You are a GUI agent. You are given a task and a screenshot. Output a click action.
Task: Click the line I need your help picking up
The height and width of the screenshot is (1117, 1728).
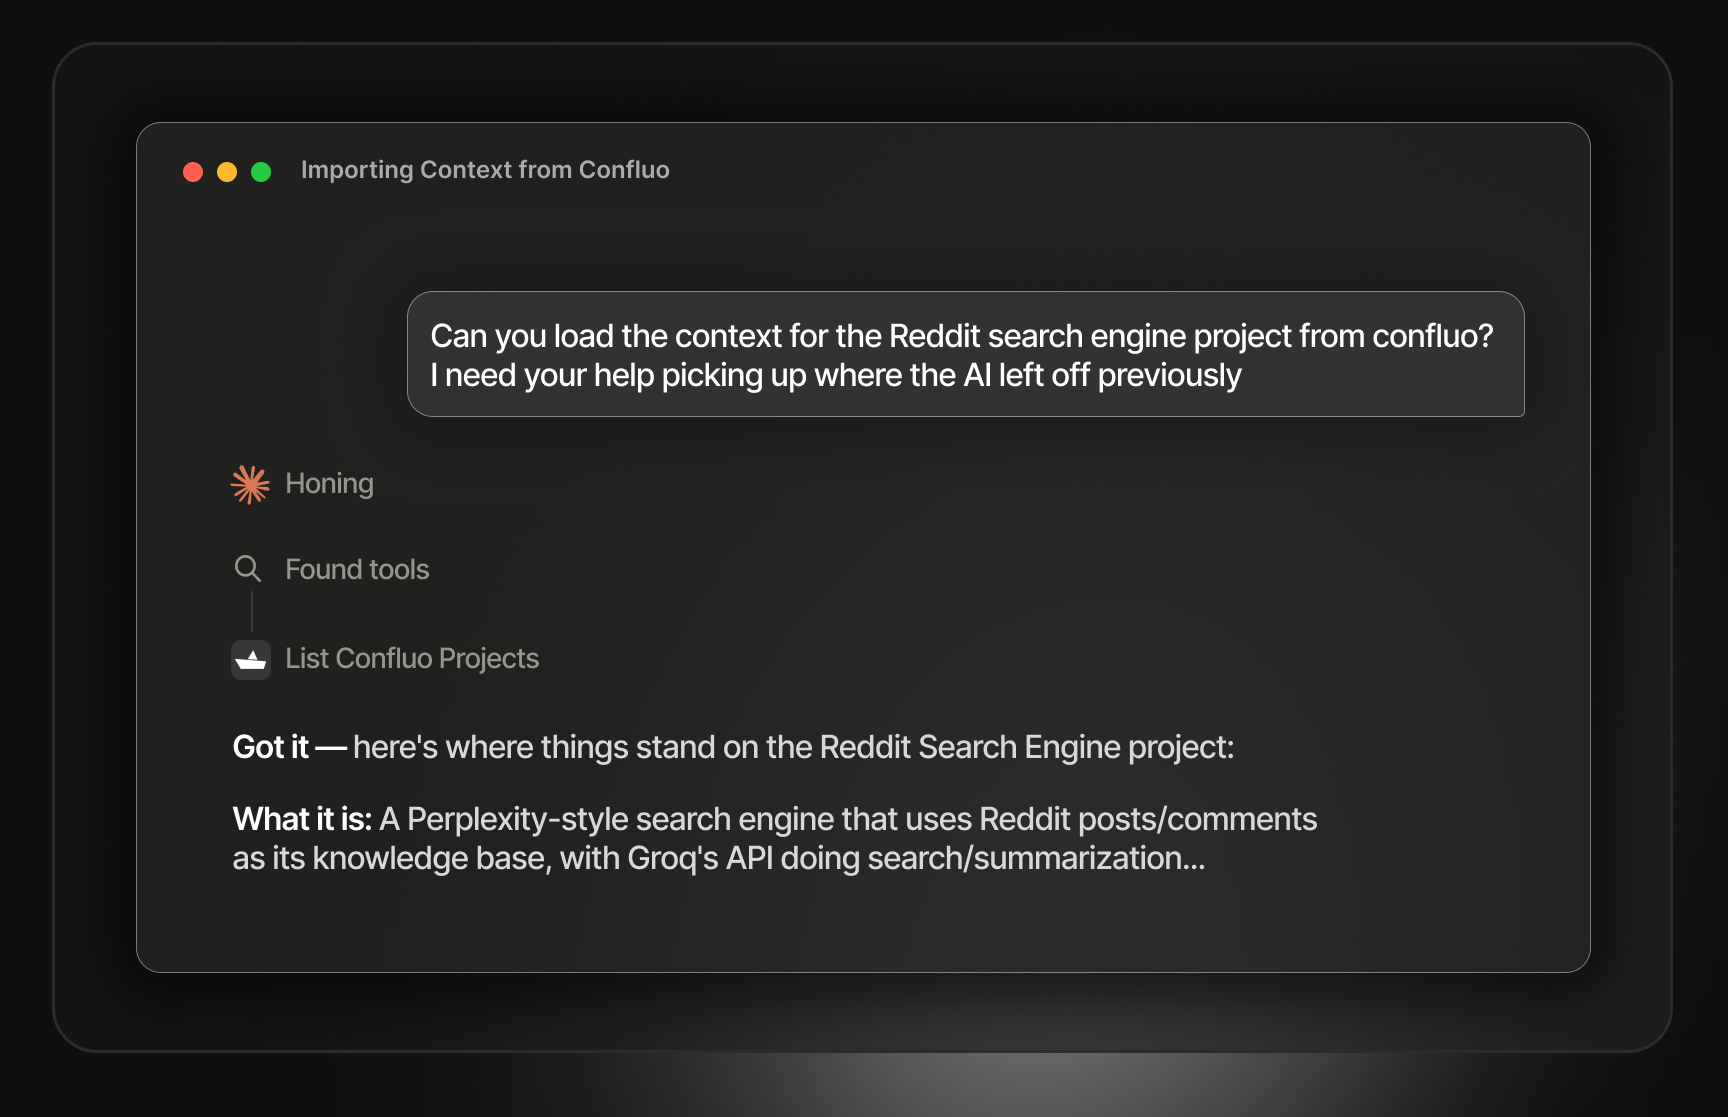click(835, 375)
